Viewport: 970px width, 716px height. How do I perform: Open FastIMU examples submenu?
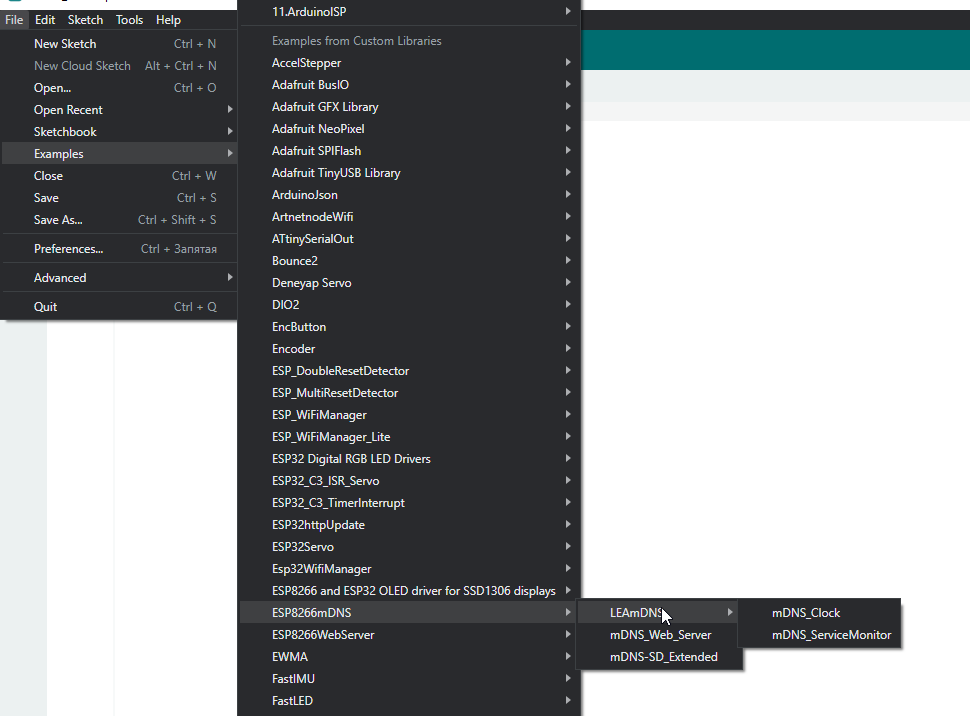(409, 679)
